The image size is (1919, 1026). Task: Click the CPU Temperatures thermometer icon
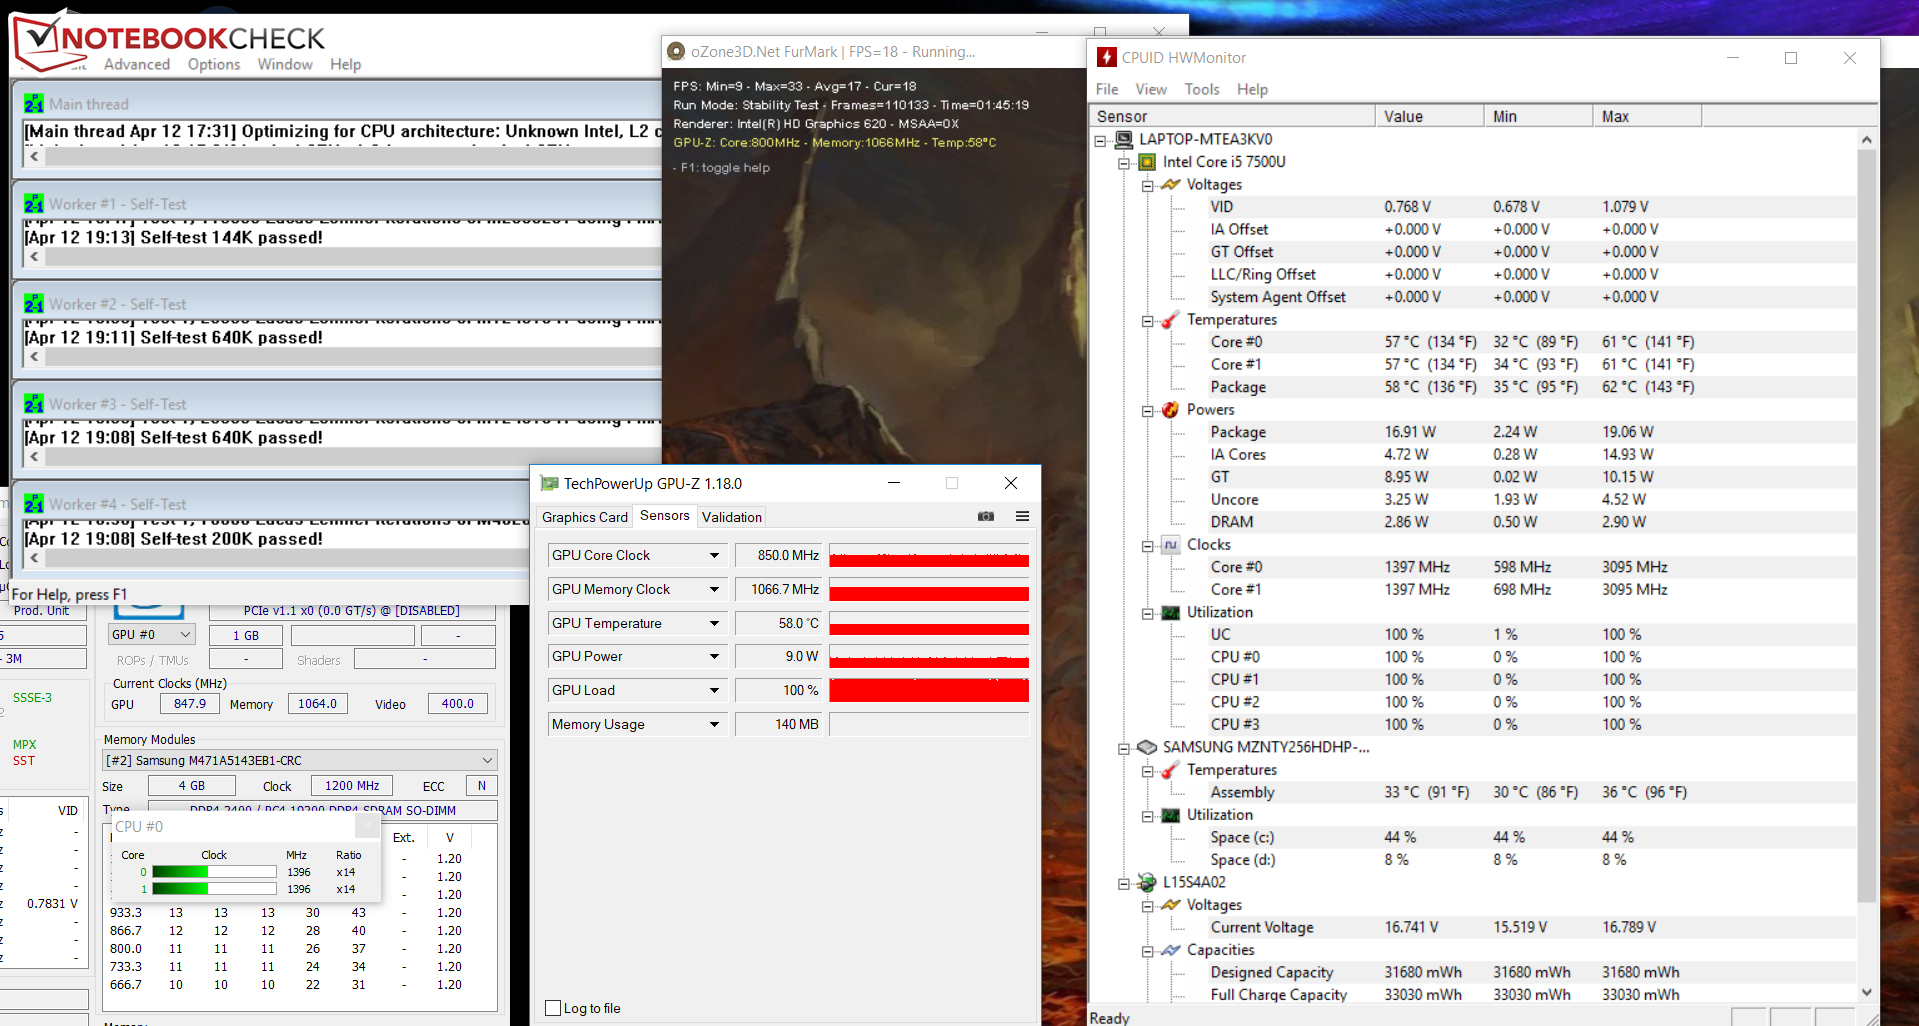click(x=1170, y=320)
